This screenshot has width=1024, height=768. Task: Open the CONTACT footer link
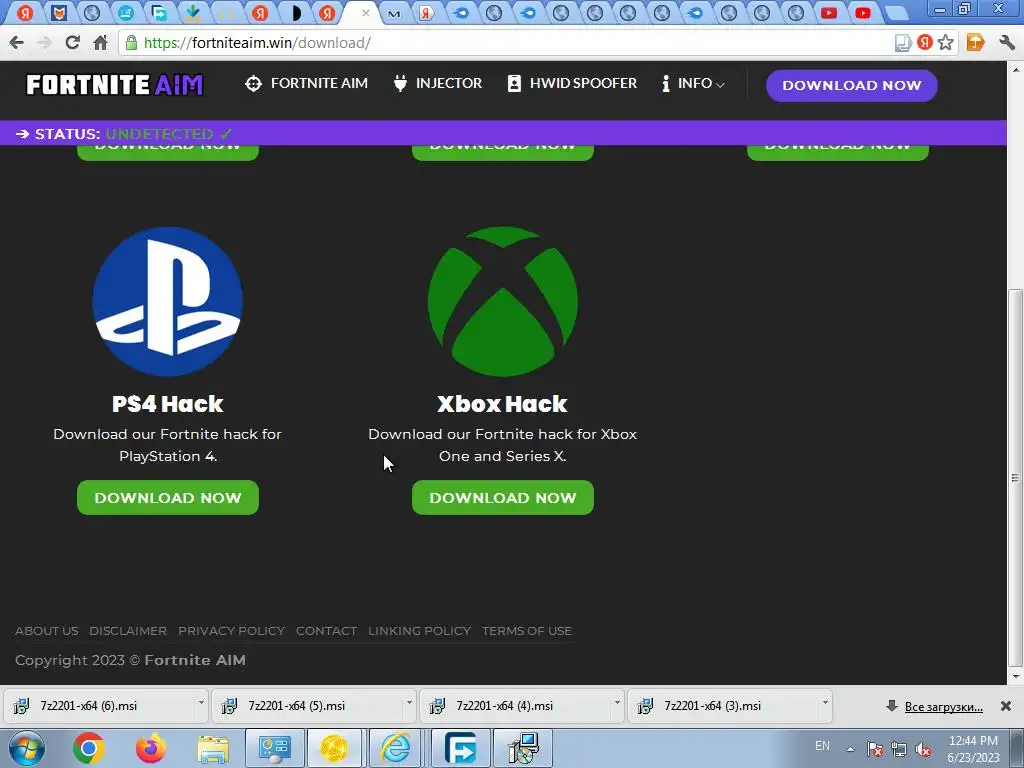pyautogui.click(x=326, y=631)
